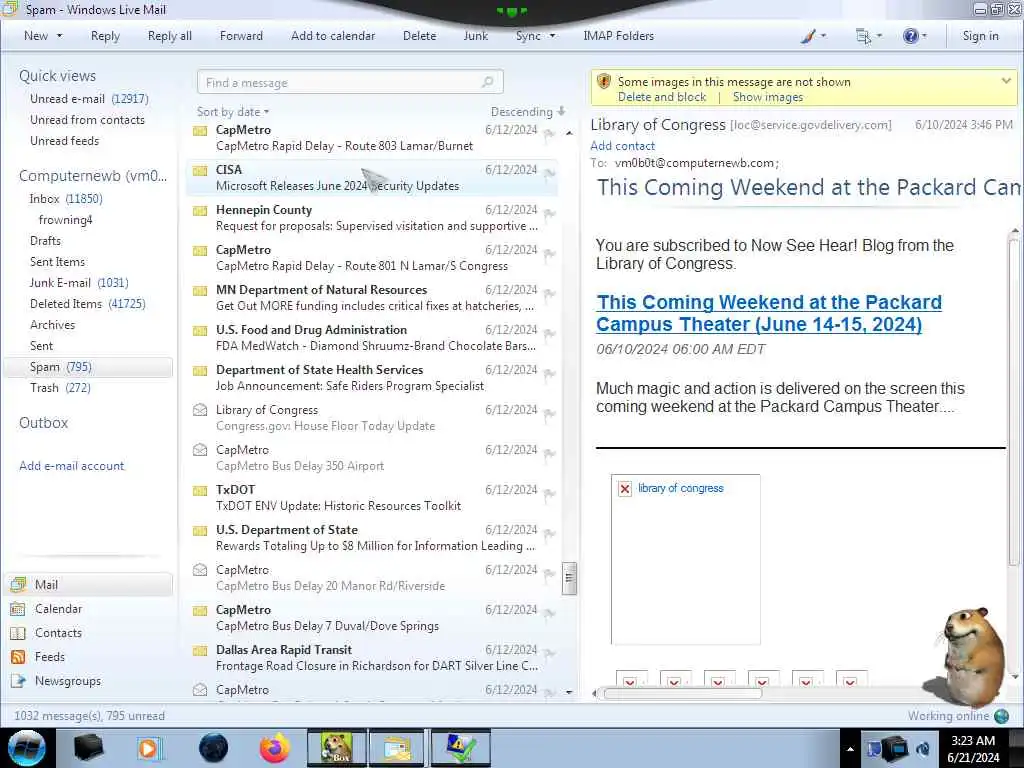Click the preview pane vertical scrollbar
This screenshot has width=1024, height=768.
pos(1014,401)
